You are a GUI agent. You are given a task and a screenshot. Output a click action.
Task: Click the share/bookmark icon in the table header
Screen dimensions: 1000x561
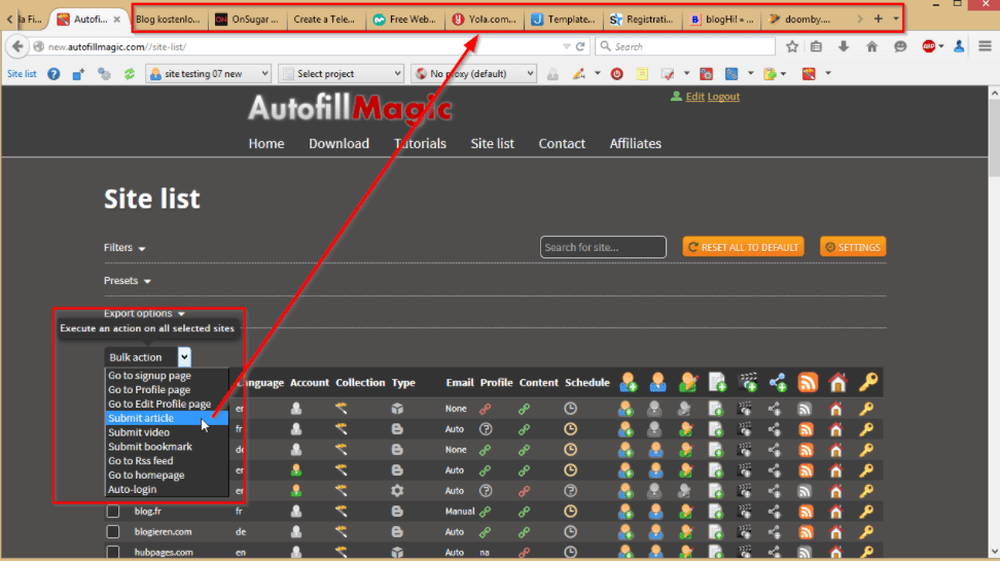pyautogui.click(x=777, y=382)
